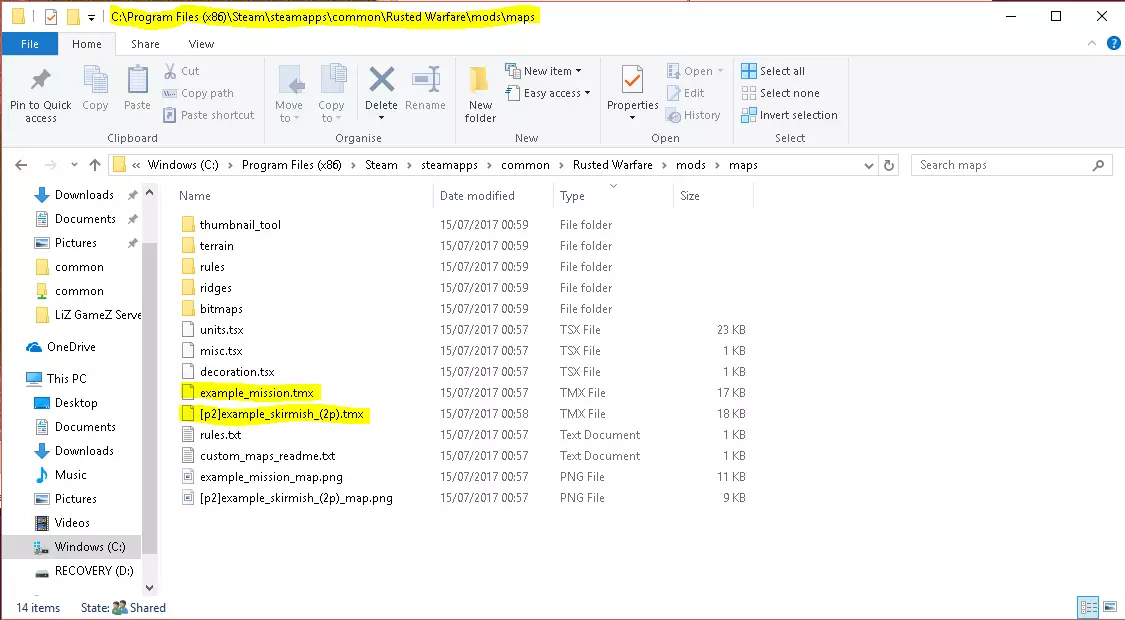The image size is (1125, 620).
Task: Expand the New item dropdown
Action: pos(552,71)
